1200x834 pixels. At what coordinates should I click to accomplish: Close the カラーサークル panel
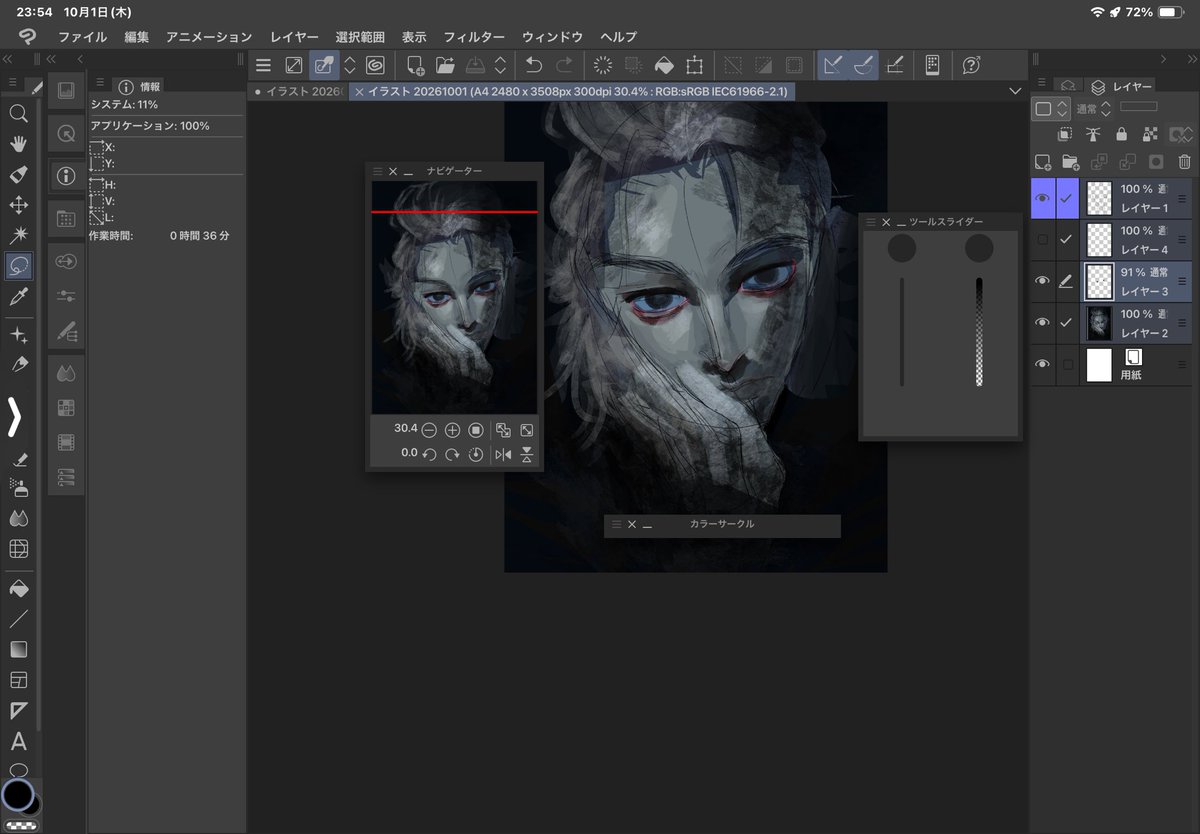click(632, 524)
